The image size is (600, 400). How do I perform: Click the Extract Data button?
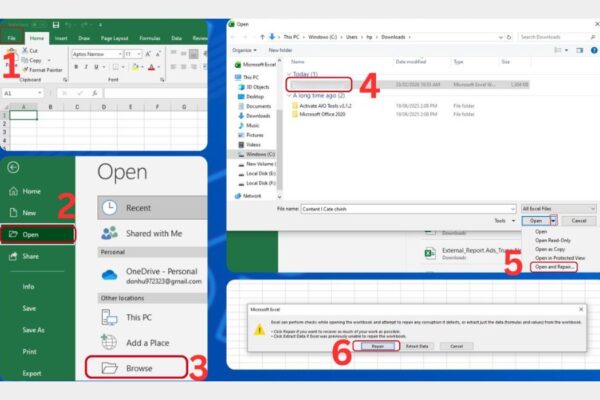(x=414, y=345)
